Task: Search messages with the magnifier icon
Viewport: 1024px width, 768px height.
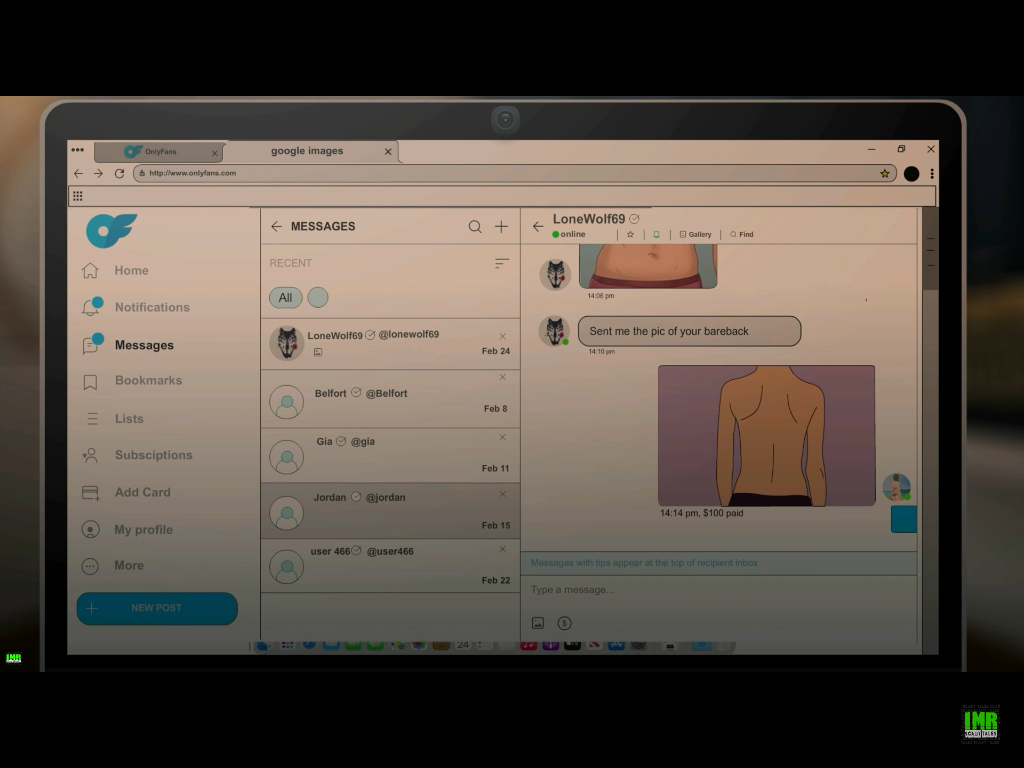Action: [475, 227]
